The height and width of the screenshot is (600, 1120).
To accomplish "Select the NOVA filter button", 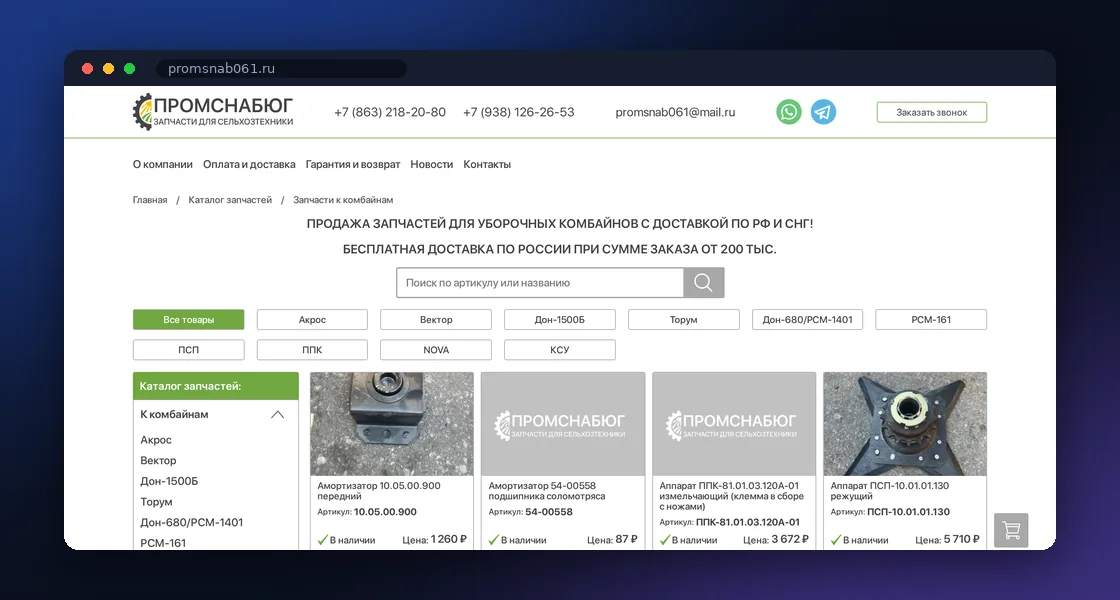I will click(436, 349).
